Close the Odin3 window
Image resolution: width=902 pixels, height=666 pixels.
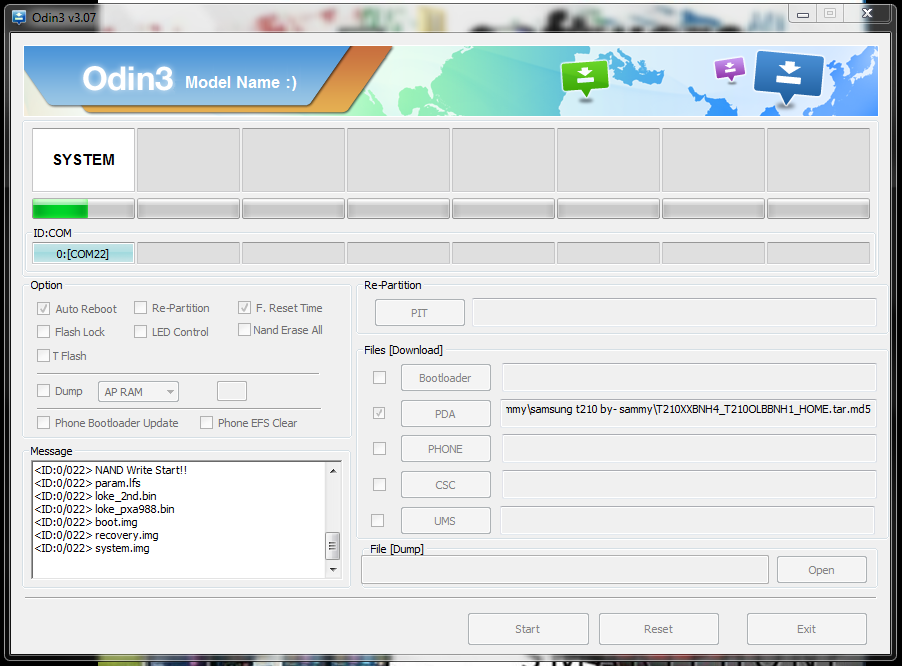[867, 13]
